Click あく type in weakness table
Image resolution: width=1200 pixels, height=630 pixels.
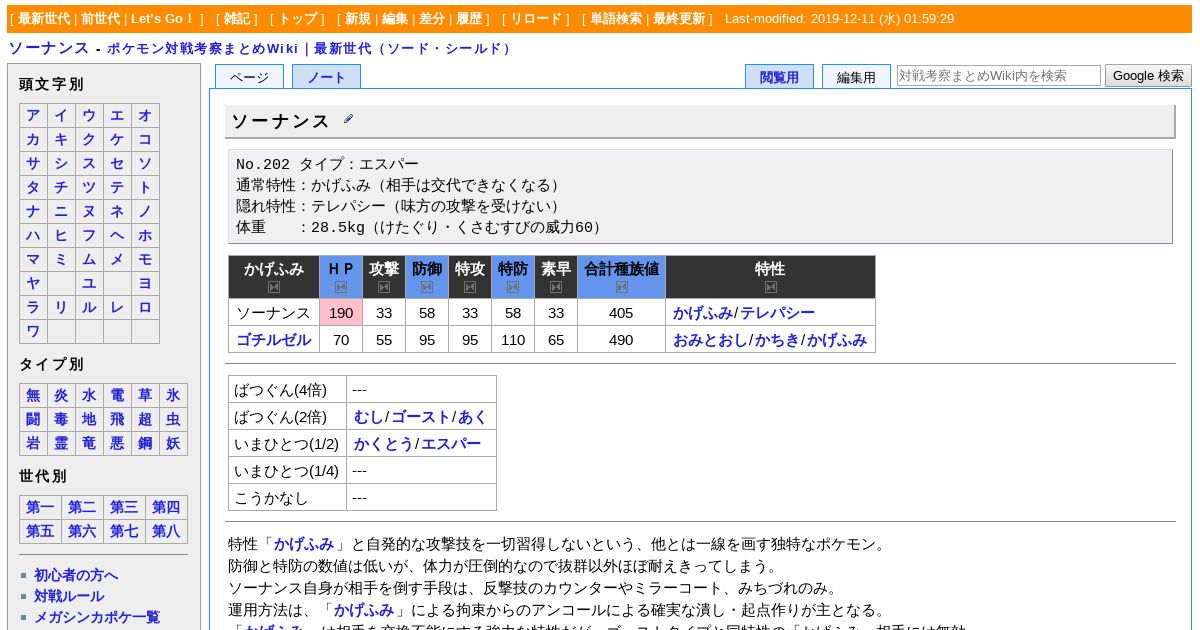point(472,417)
